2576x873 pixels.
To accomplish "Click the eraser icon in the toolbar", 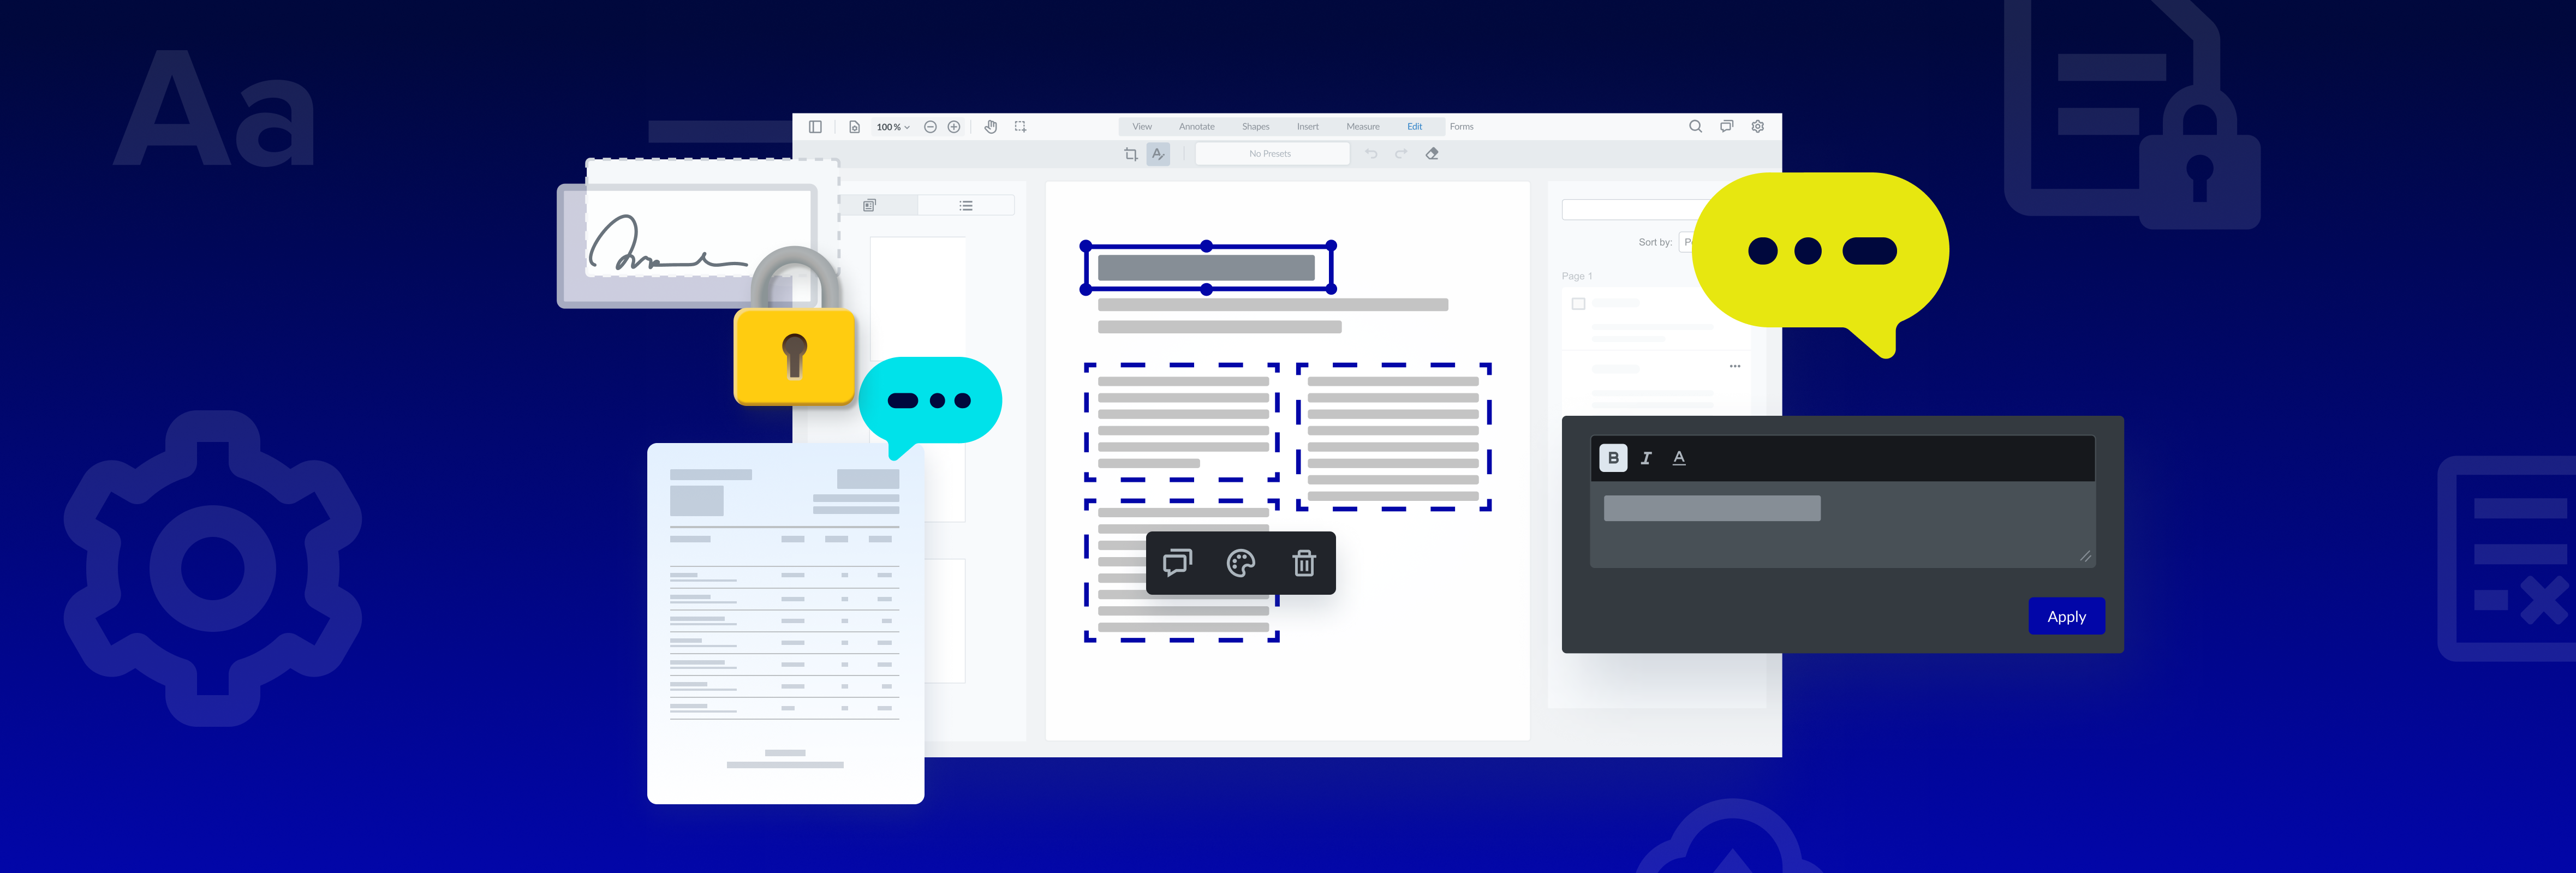I will click(1432, 154).
